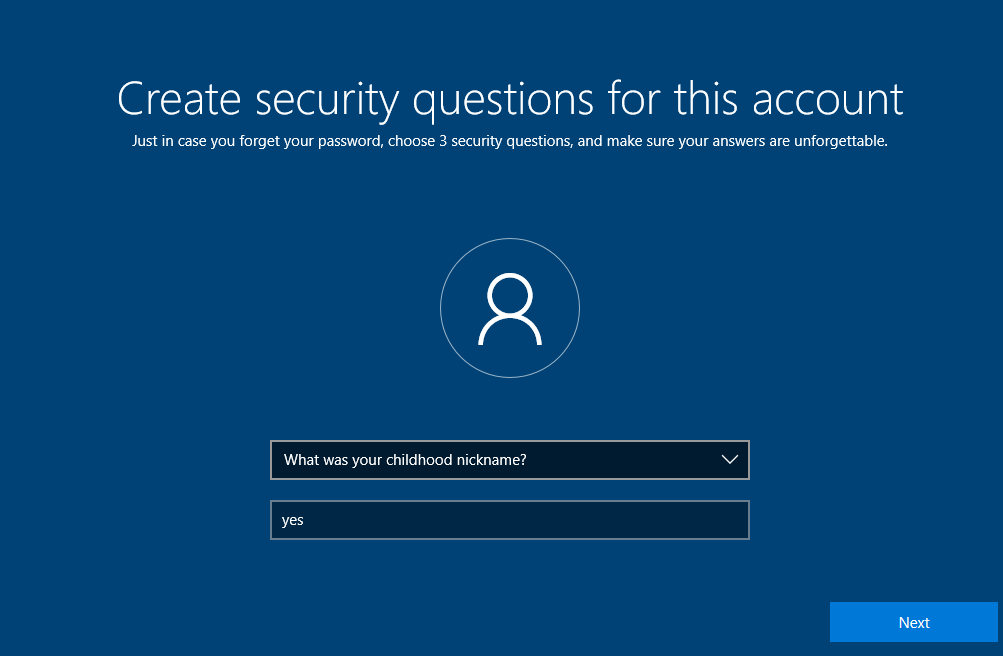1003x656 pixels.
Task: Click the 'answers are unforgettable' subtitle text
Action: pos(800,141)
